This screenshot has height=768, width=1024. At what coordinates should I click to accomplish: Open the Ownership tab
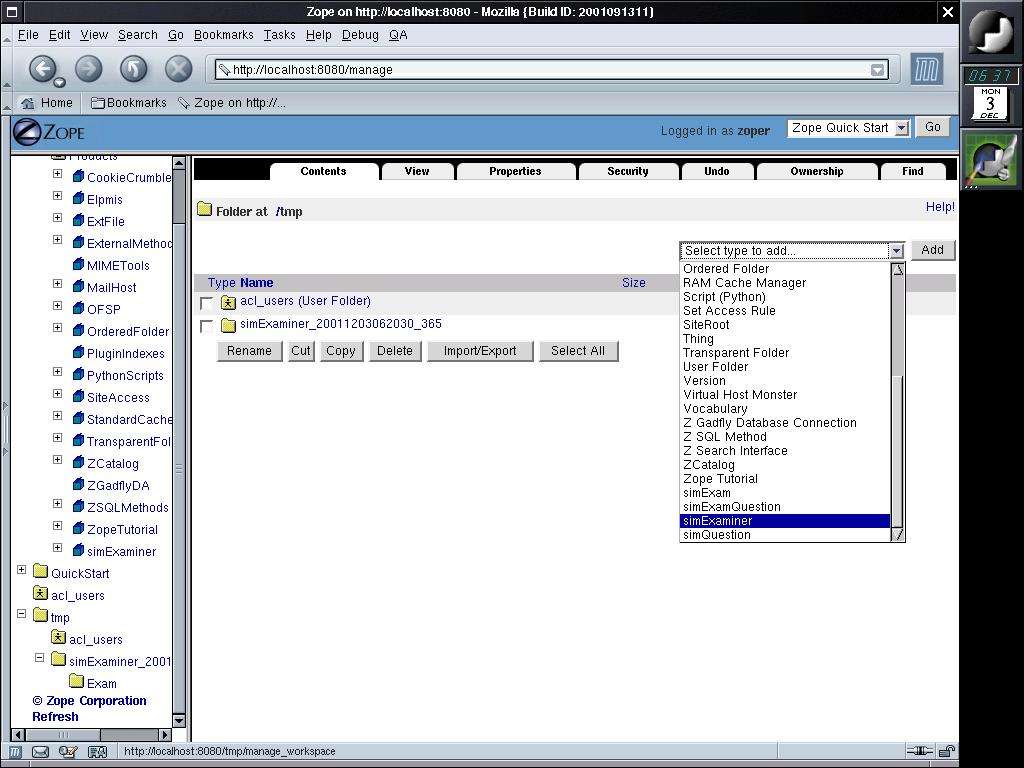pos(816,171)
